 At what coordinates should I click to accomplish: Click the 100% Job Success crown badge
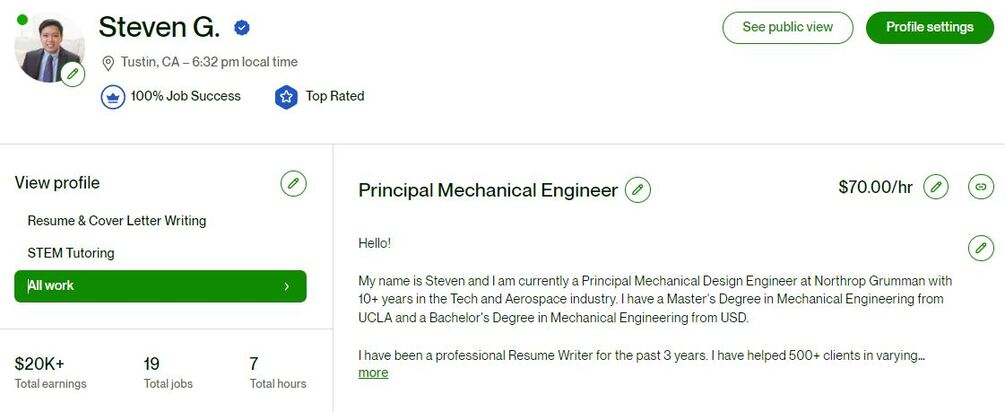pos(112,97)
